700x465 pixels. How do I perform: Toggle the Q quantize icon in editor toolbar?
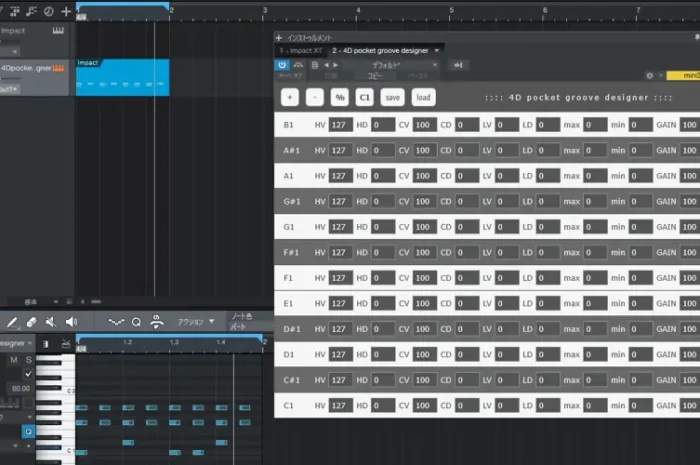136,322
